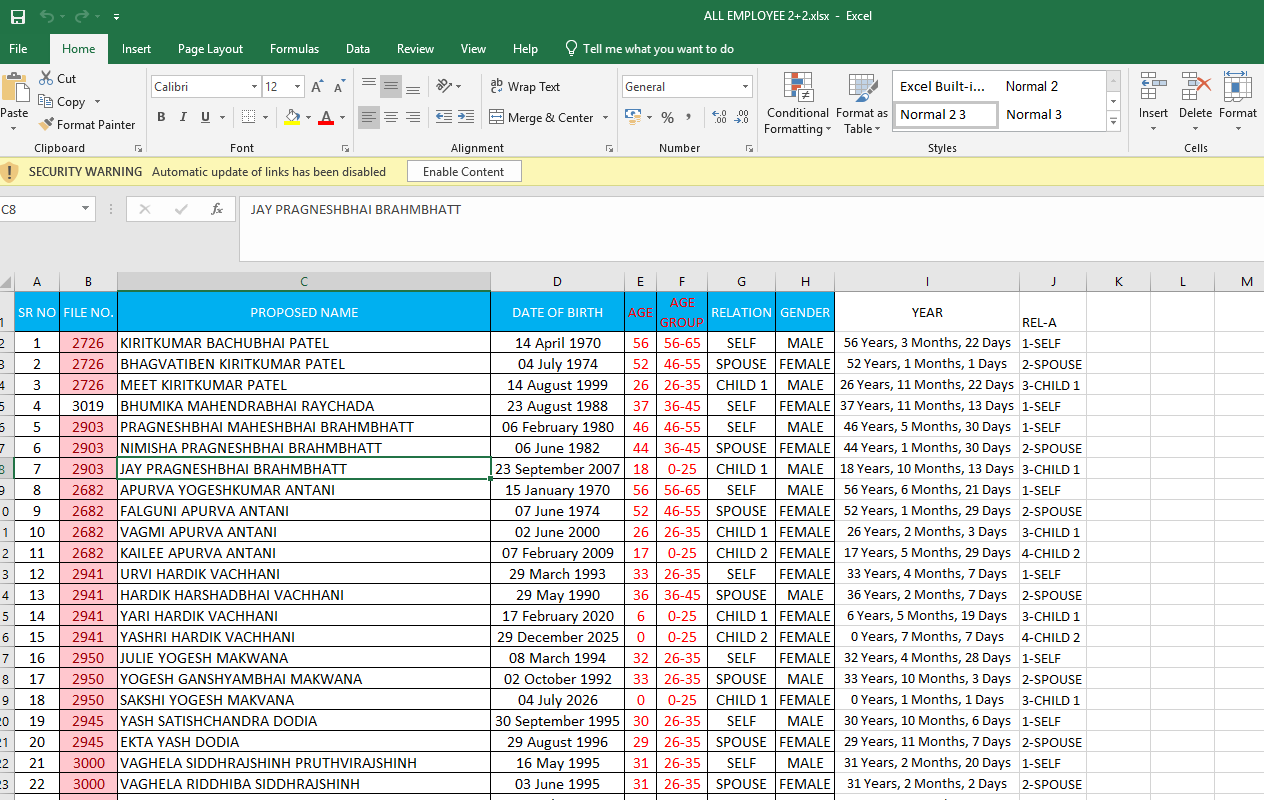
Task: Switch to the Data tab
Action: pos(358,48)
